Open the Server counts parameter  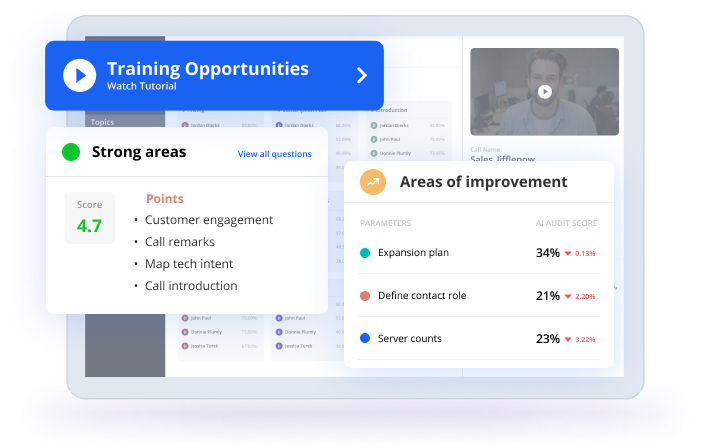tap(410, 339)
